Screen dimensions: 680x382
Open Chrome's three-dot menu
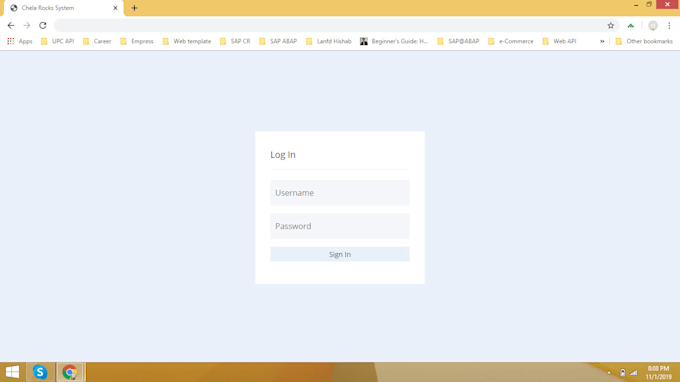(x=669, y=26)
